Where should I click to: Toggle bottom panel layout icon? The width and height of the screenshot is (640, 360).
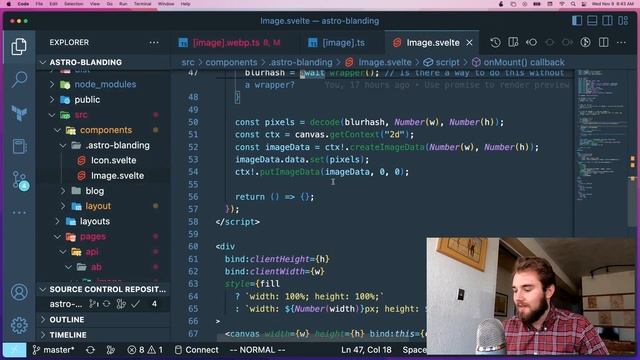click(x=592, y=20)
